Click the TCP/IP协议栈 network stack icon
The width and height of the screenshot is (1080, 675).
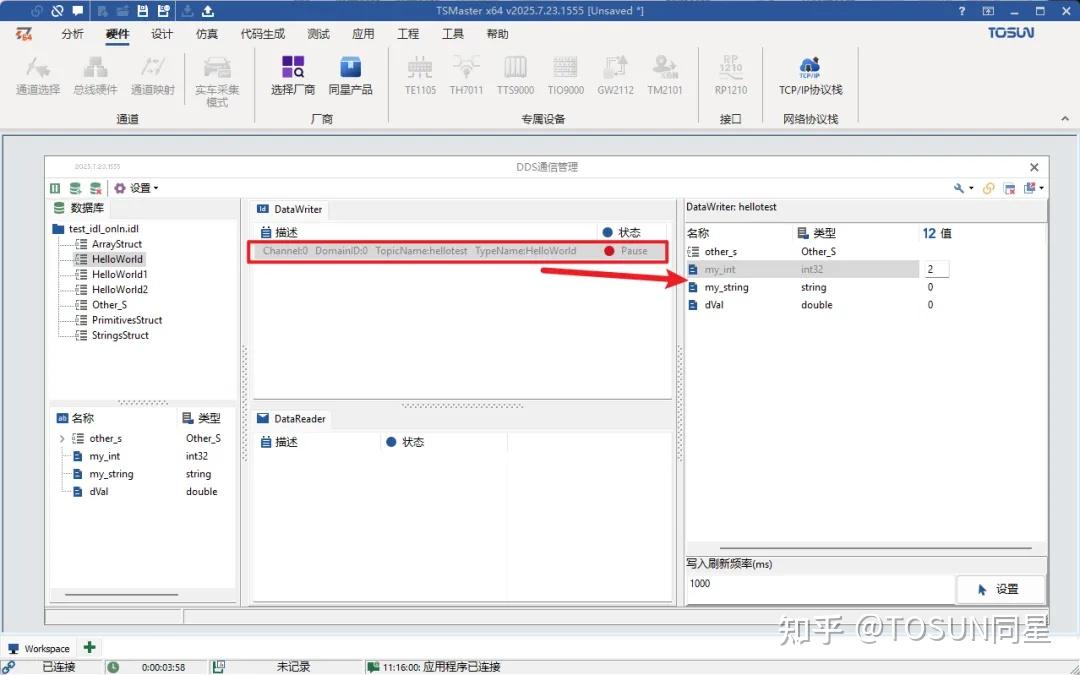[x=809, y=73]
